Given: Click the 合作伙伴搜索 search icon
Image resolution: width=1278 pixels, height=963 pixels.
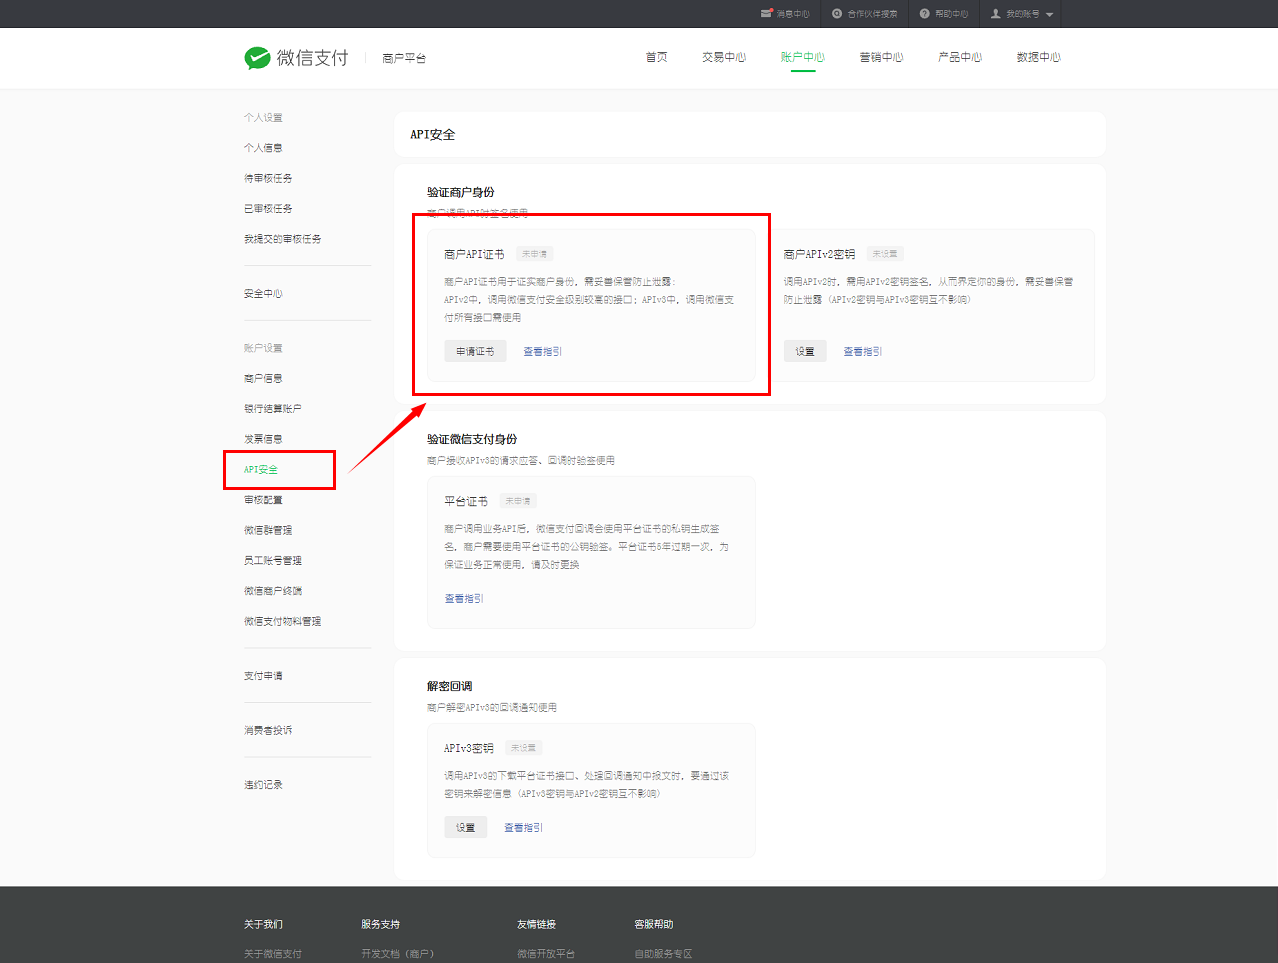Looking at the screenshot, I should pos(837,14).
